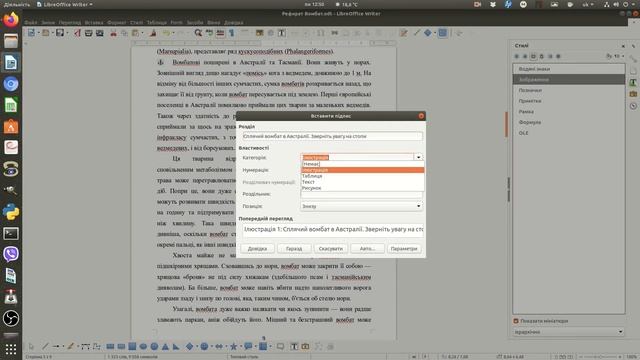Toggle formatting marks (pilcrow) icon
Image resolution: width=640 pixels, height=360 pixels.
[x=231, y=33]
